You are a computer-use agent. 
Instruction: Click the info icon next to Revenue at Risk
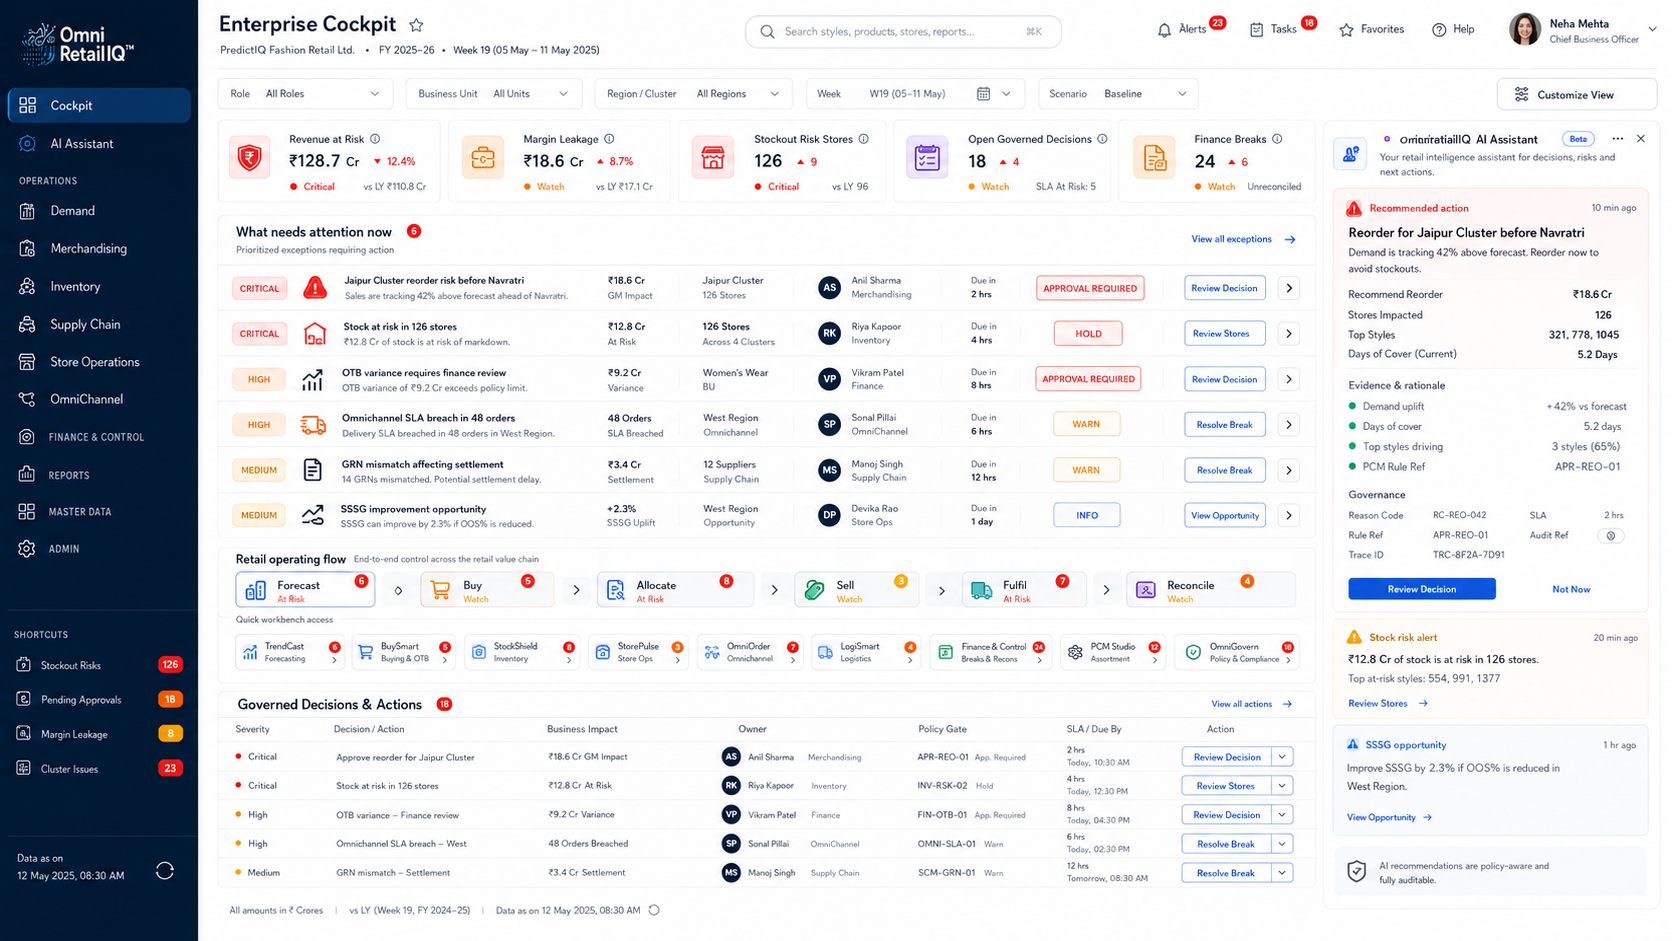pyautogui.click(x=375, y=139)
